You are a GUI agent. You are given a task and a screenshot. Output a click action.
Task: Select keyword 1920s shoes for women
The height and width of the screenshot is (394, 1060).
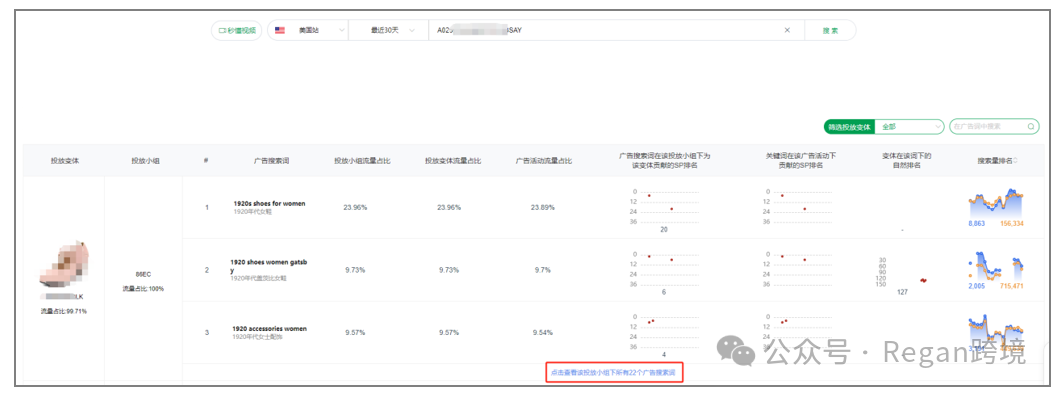[269, 203]
